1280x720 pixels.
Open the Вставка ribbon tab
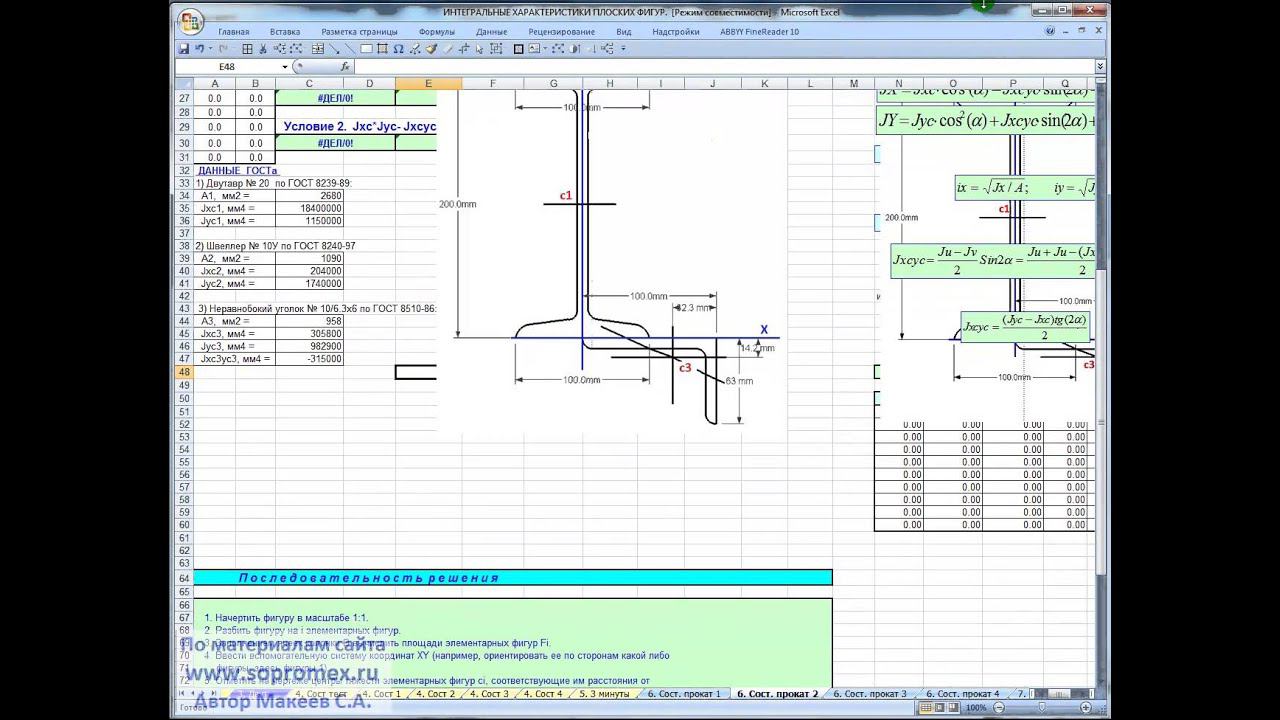[x=285, y=31]
